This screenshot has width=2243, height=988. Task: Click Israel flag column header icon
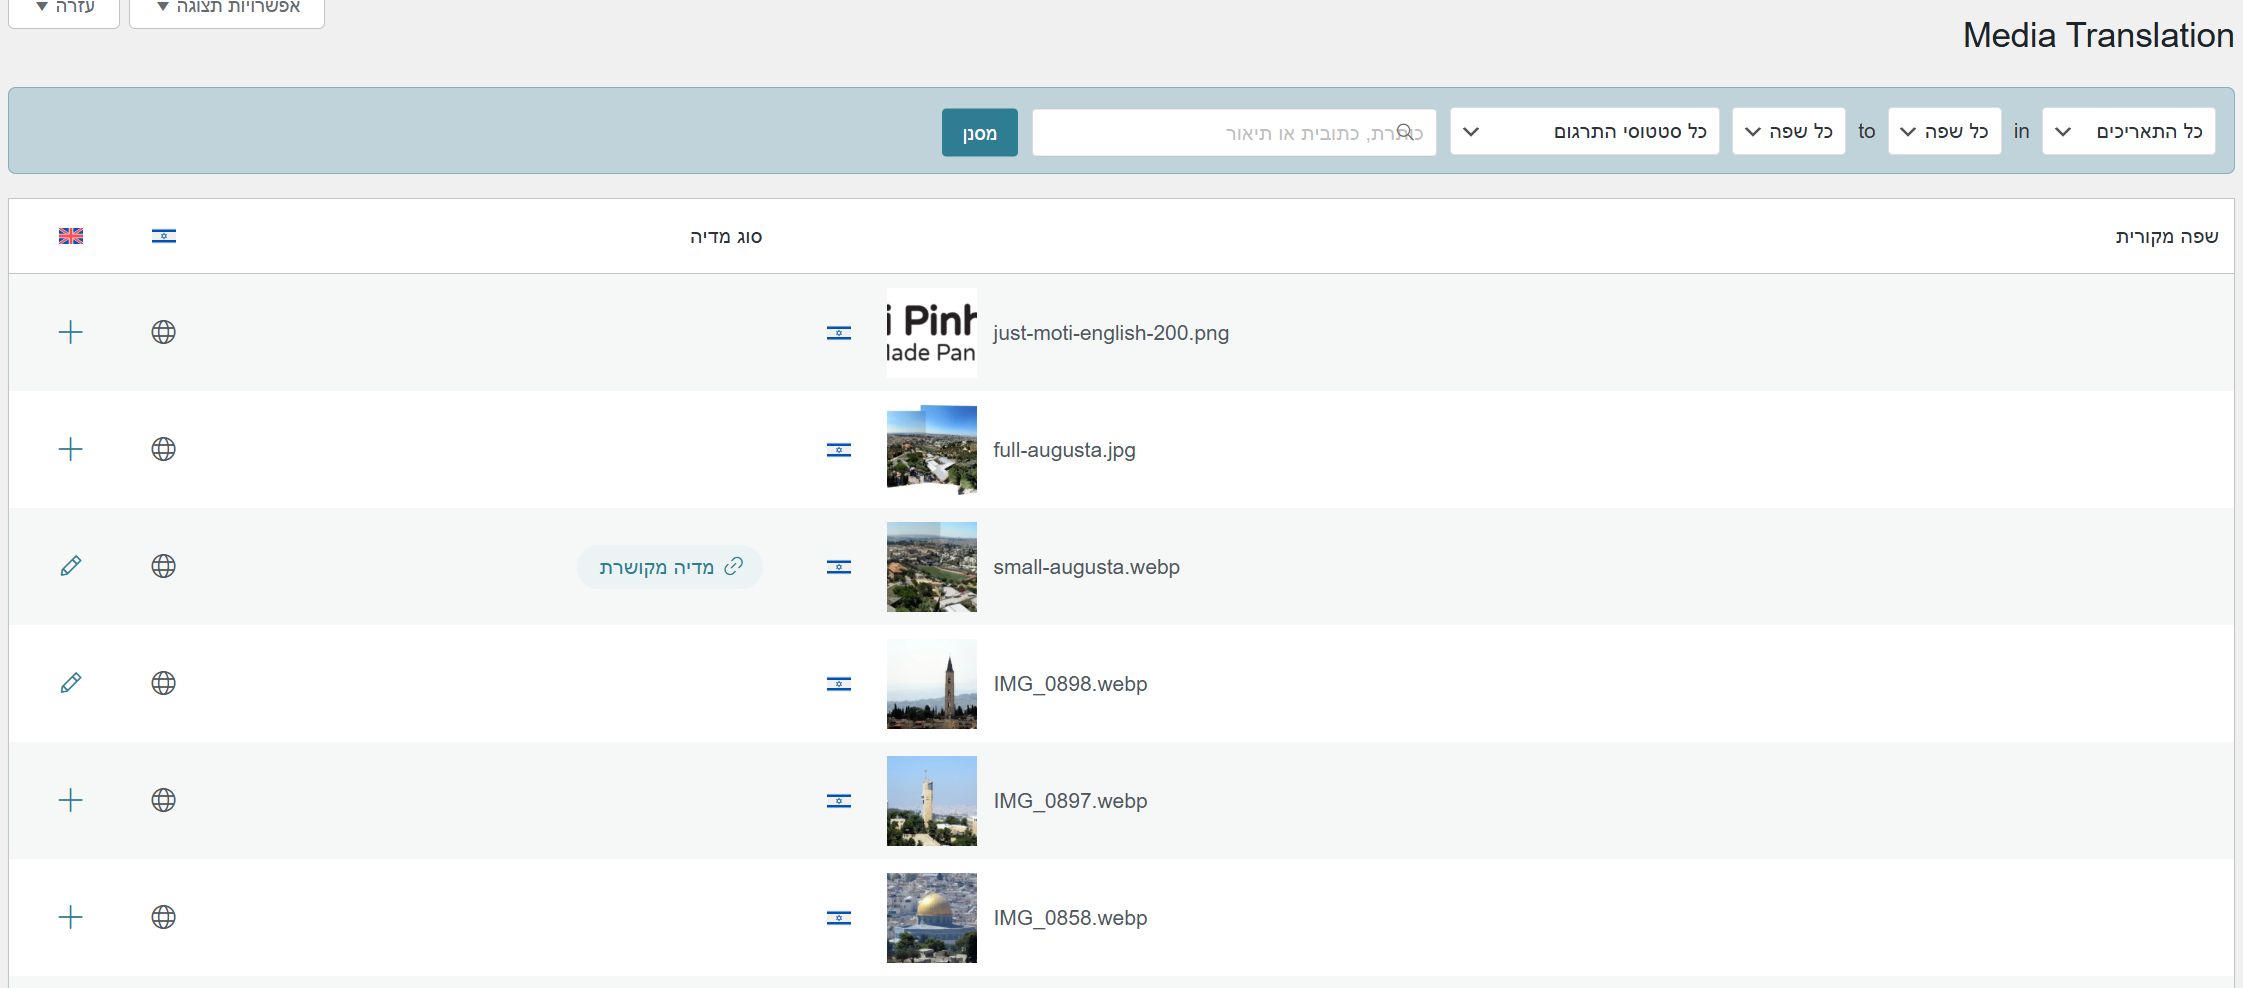tap(164, 236)
